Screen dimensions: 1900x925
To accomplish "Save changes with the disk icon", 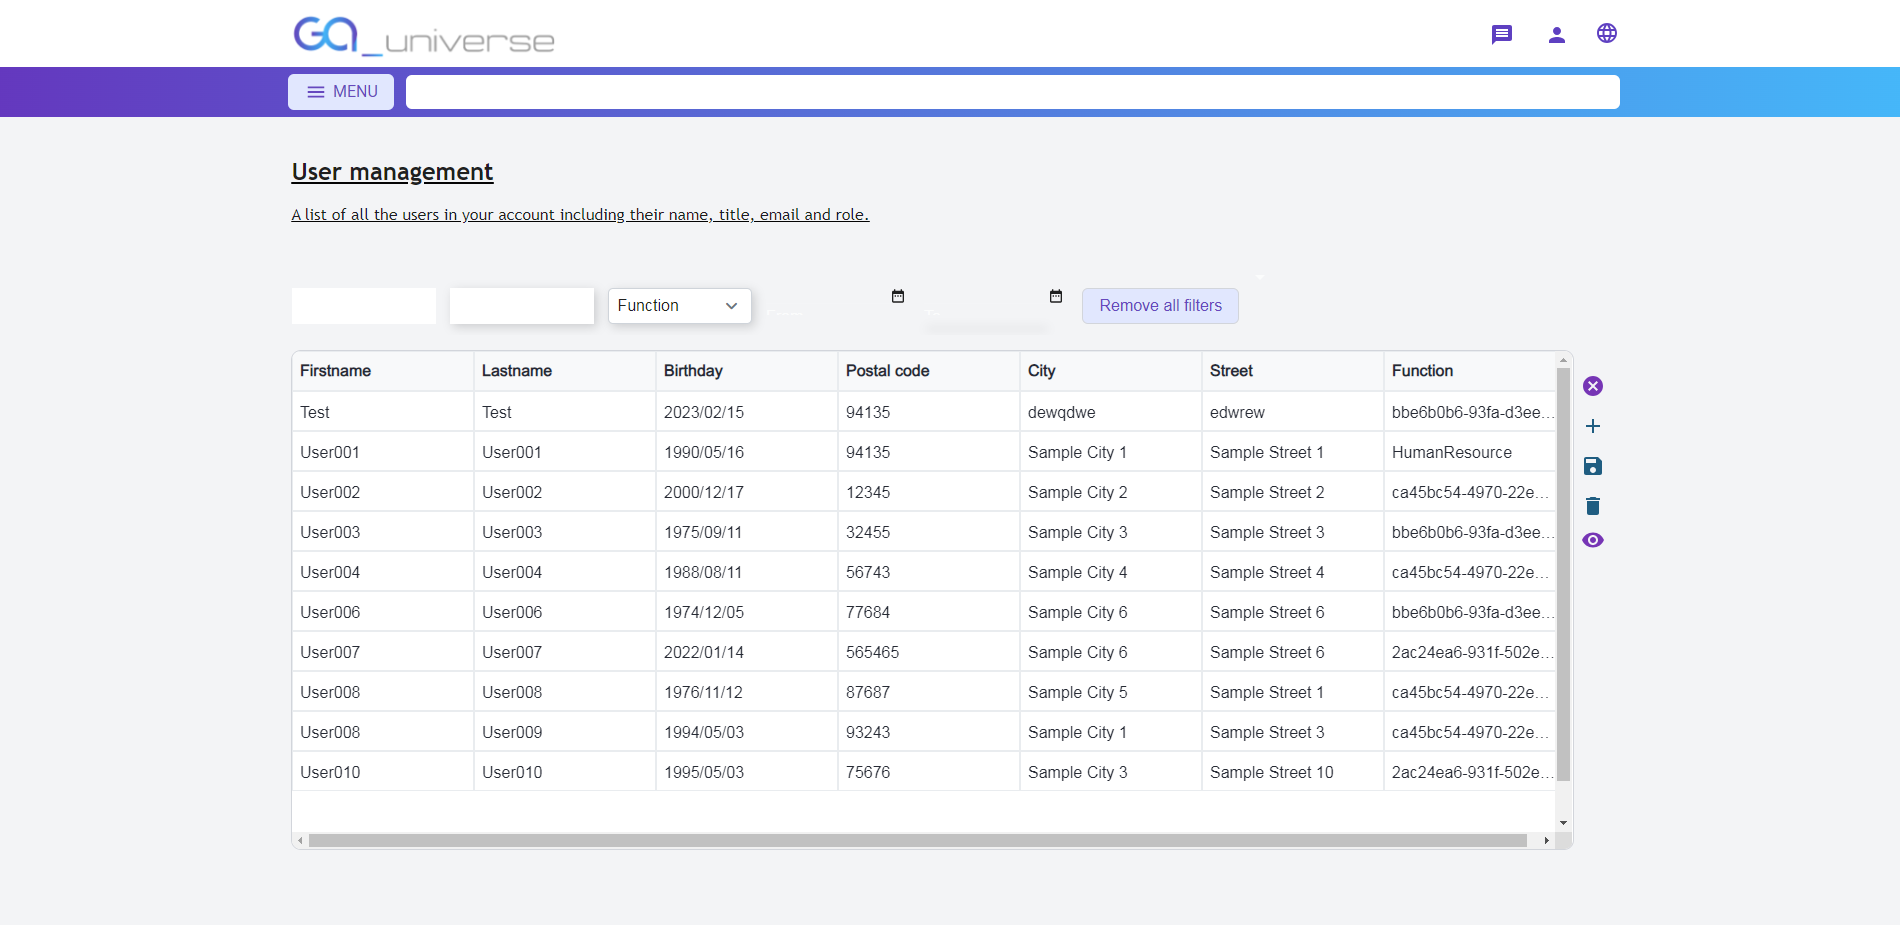I will [x=1593, y=466].
